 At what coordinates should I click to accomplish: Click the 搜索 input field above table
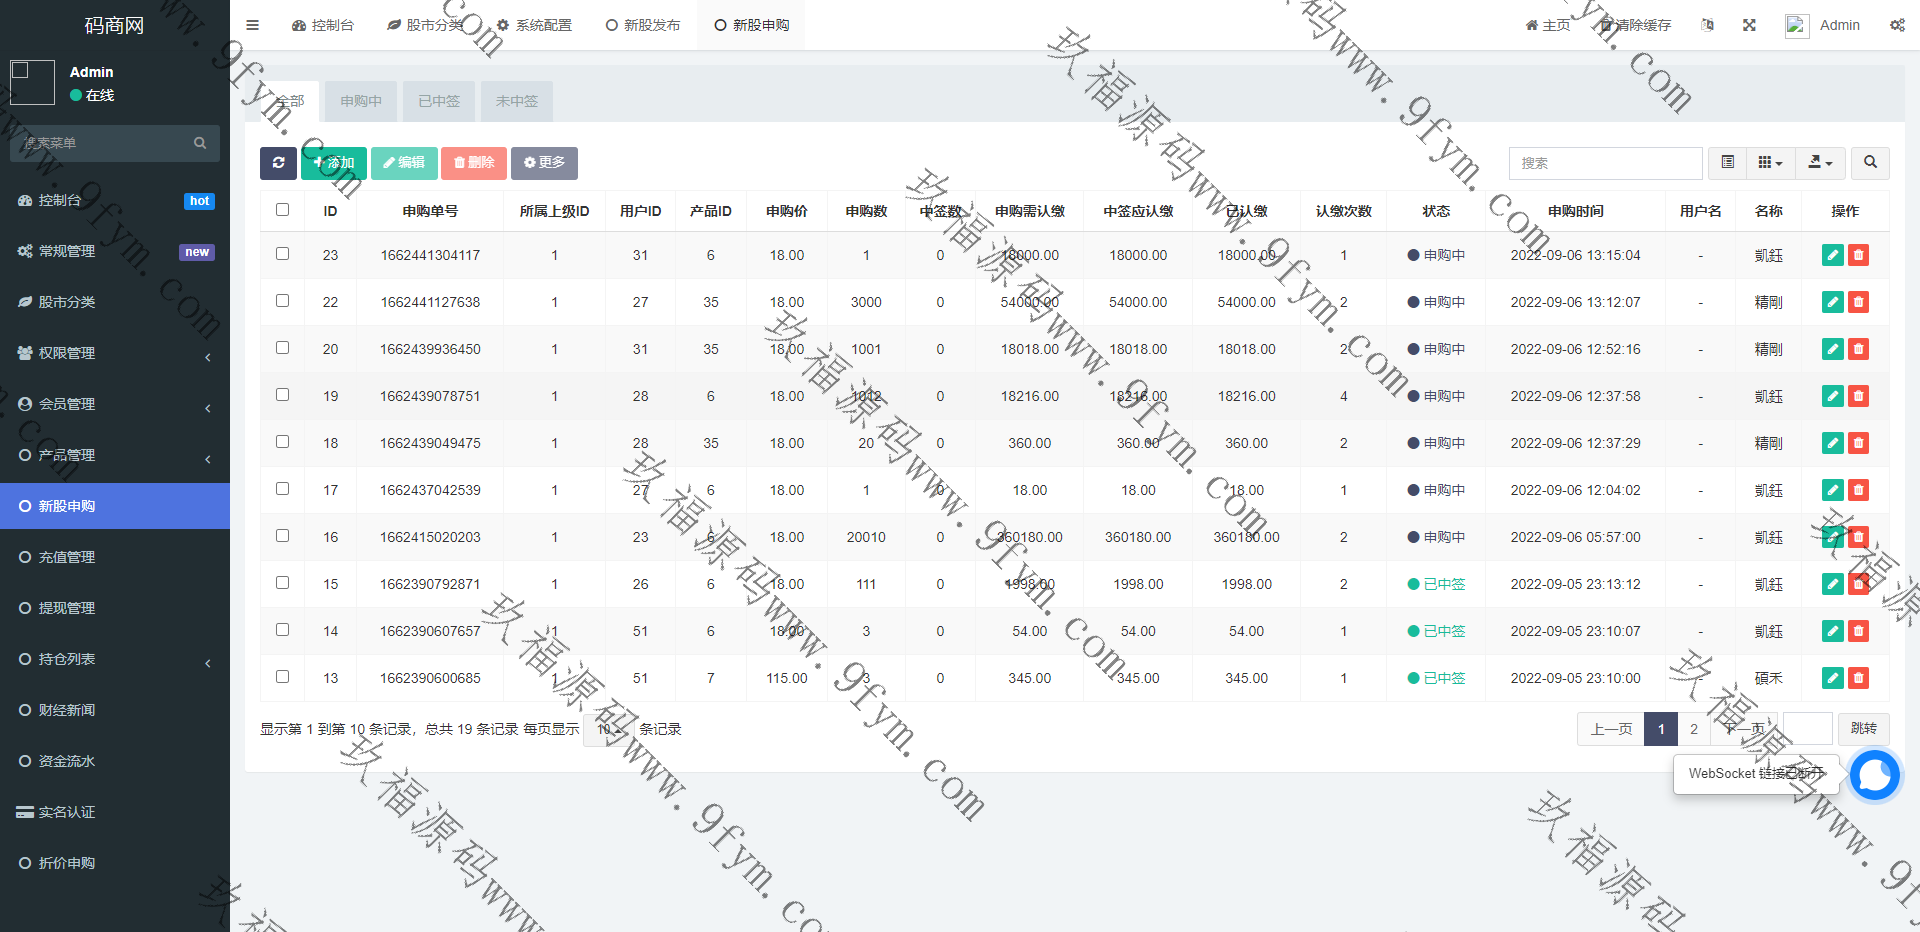[1605, 163]
